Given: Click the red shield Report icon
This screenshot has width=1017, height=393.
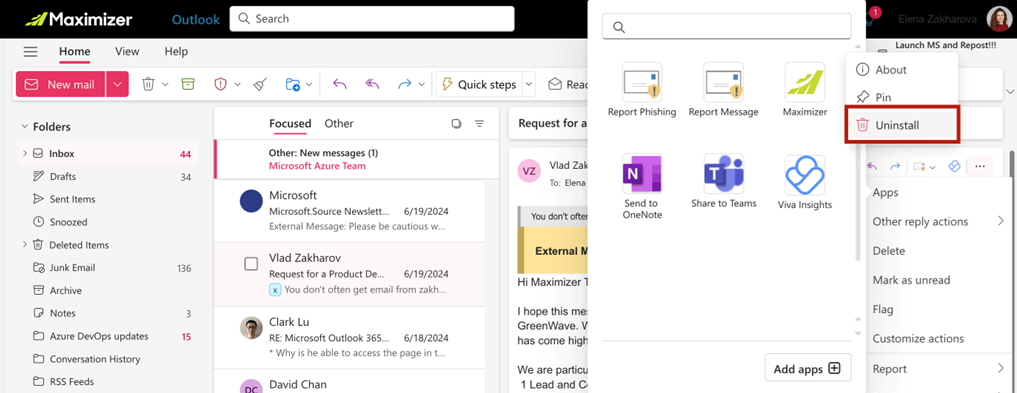Looking at the screenshot, I should point(221,84).
